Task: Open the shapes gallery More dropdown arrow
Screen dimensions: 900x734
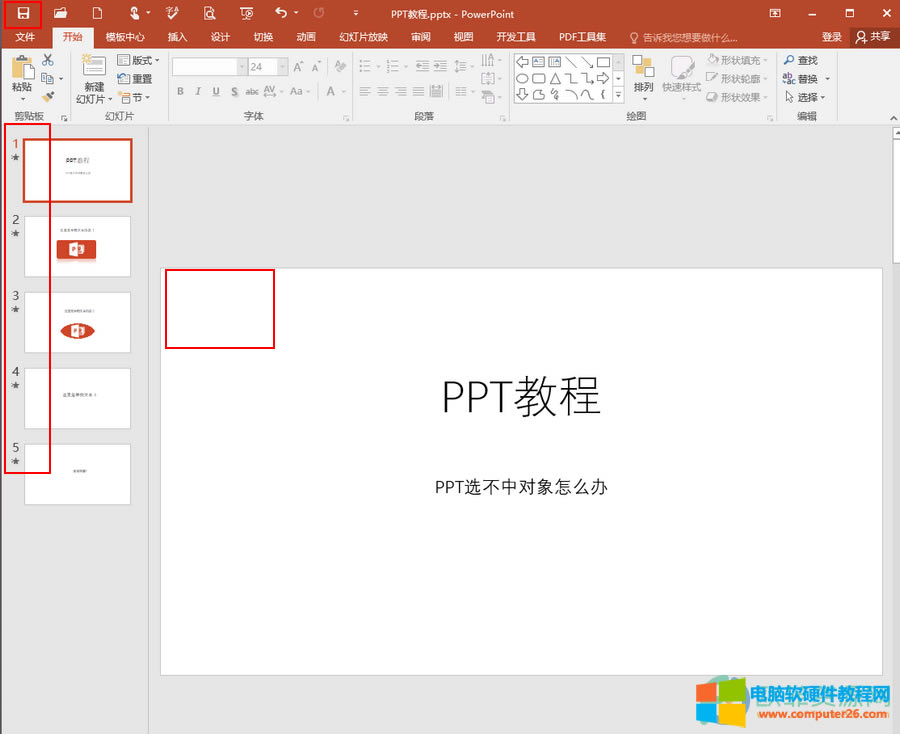Action: (617, 93)
